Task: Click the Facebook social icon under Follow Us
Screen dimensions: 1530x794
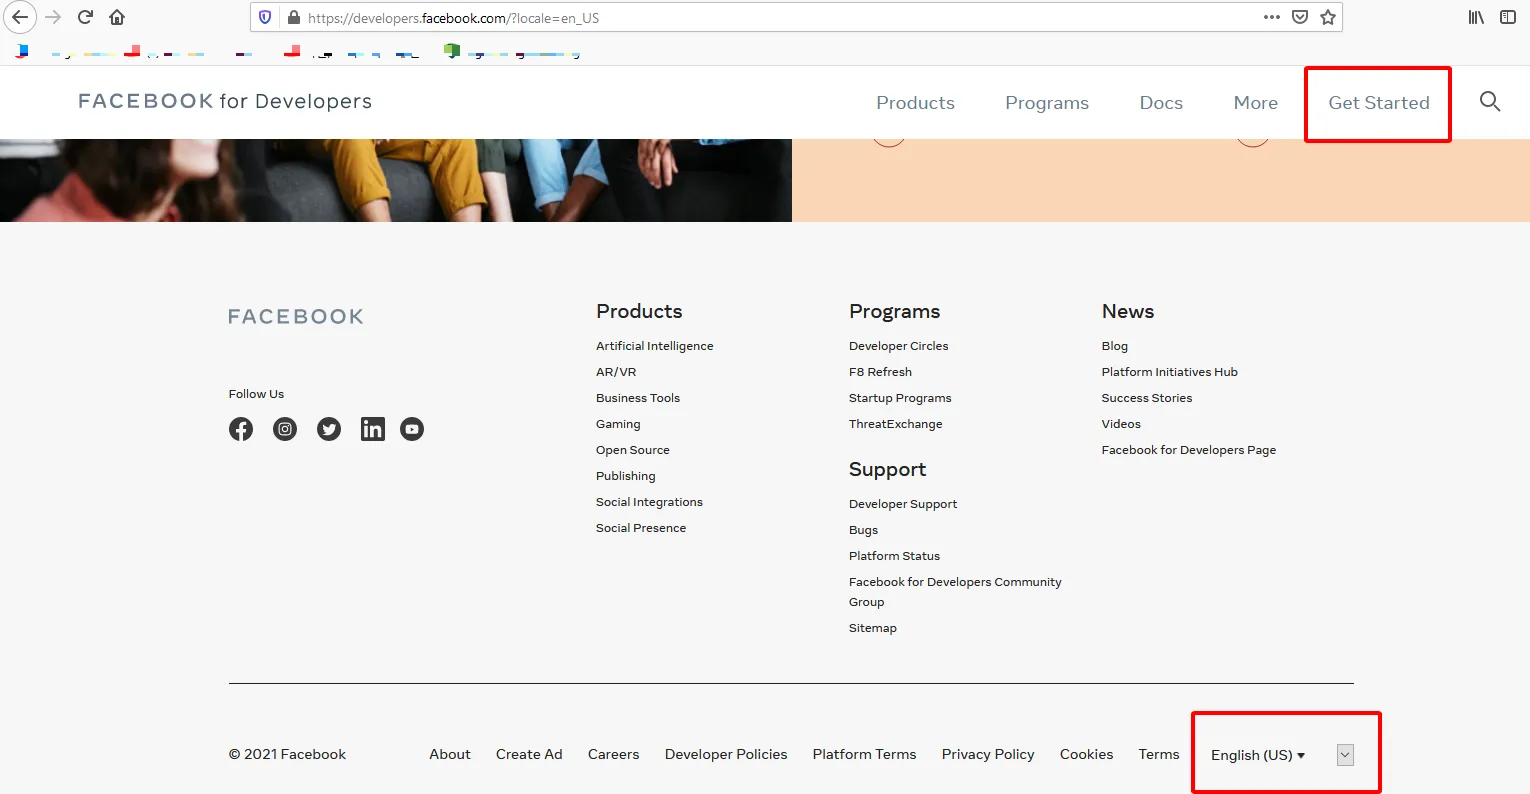Action: 241,429
